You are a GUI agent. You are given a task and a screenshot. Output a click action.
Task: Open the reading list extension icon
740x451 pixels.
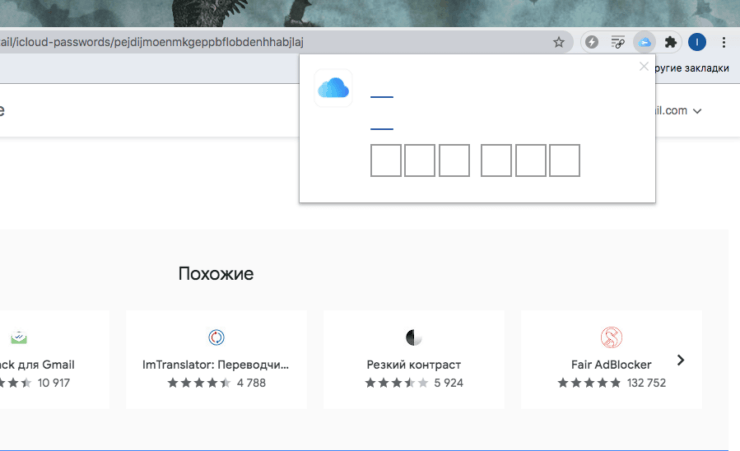pyautogui.click(x=618, y=42)
